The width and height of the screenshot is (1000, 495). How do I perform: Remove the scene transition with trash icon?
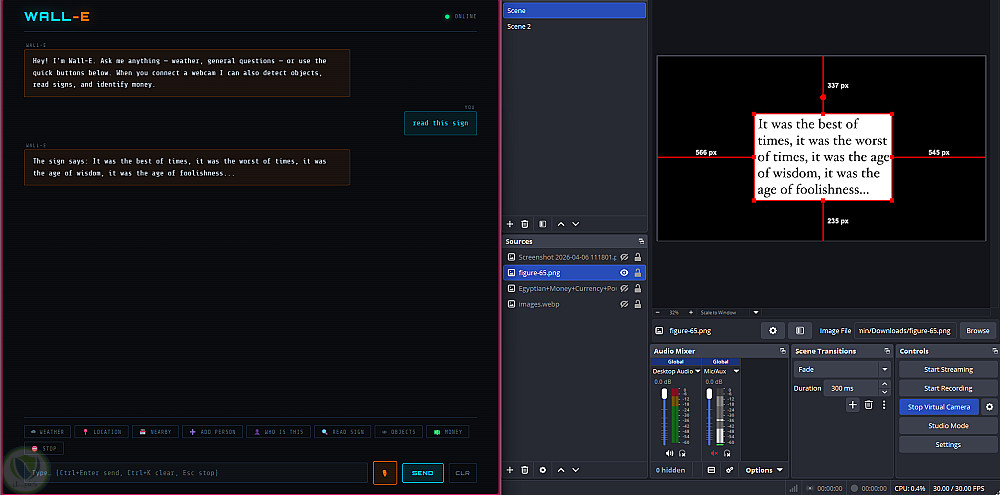tap(869, 404)
